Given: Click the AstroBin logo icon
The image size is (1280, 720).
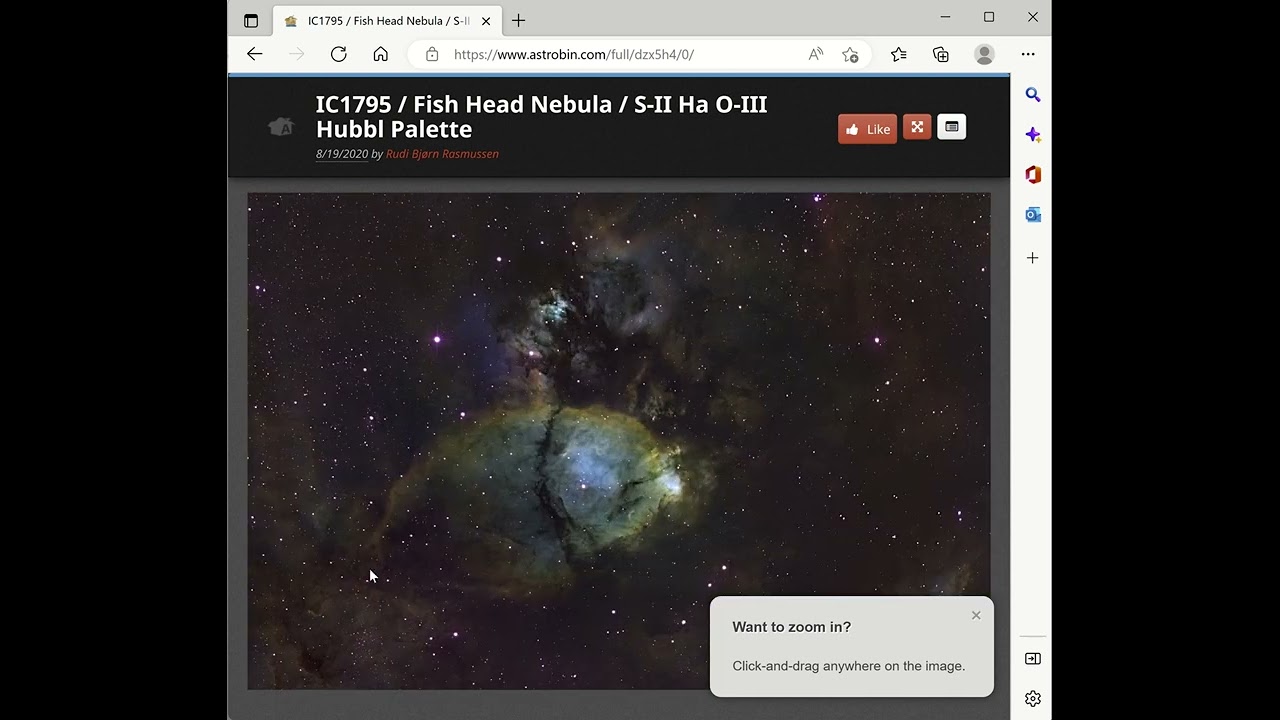Looking at the screenshot, I should click(x=281, y=127).
